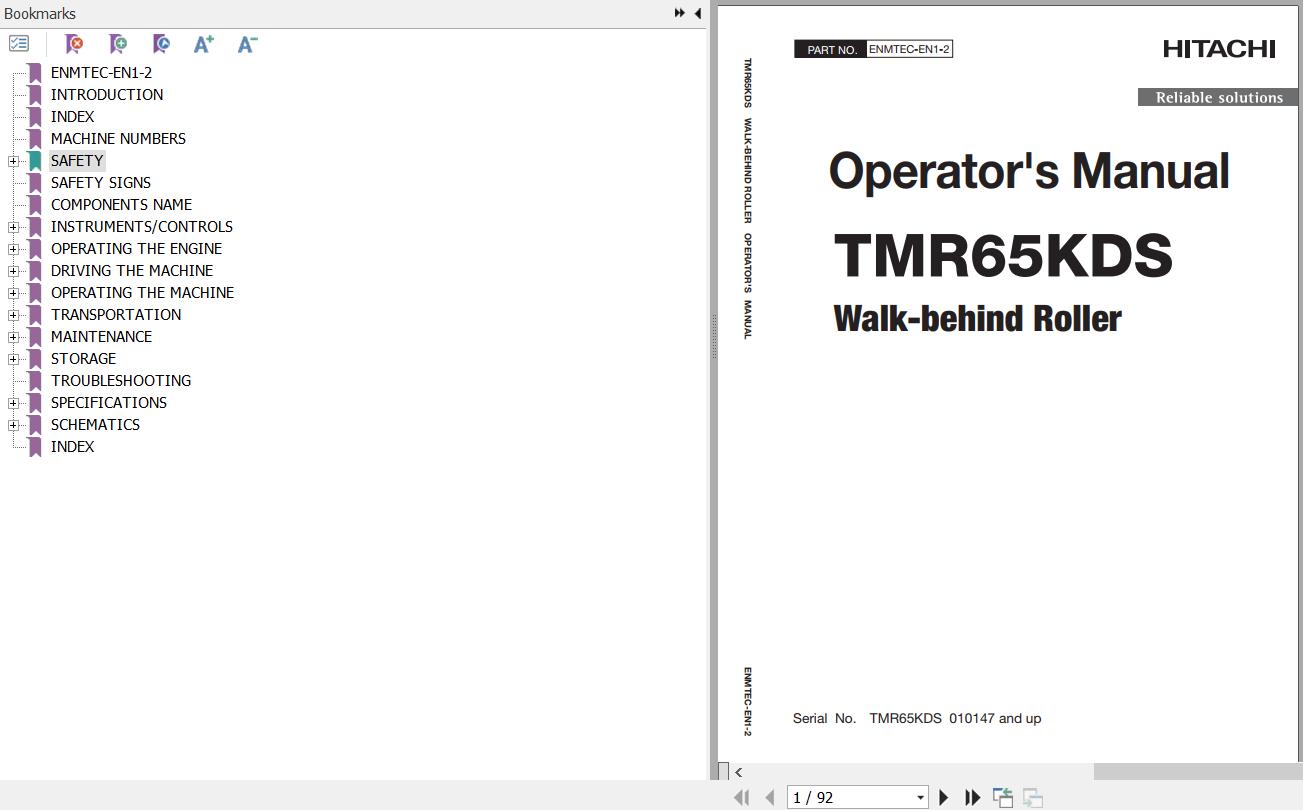Click the previous view icon

click(x=1002, y=797)
